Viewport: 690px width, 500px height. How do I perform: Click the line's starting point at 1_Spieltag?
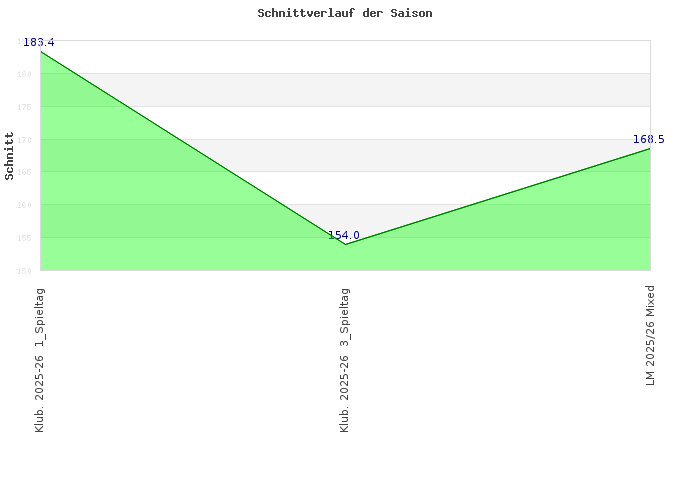coord(41,51)
